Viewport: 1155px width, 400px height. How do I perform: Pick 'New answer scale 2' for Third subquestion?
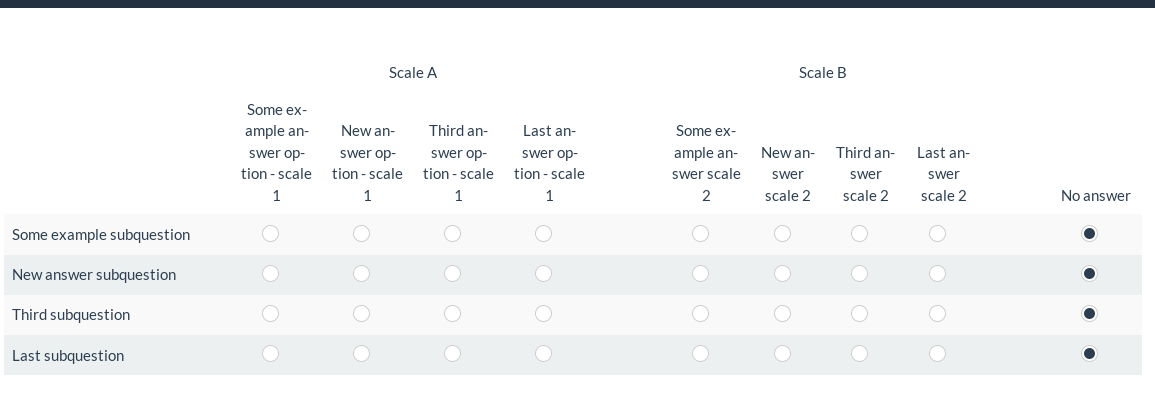[782, 314]
